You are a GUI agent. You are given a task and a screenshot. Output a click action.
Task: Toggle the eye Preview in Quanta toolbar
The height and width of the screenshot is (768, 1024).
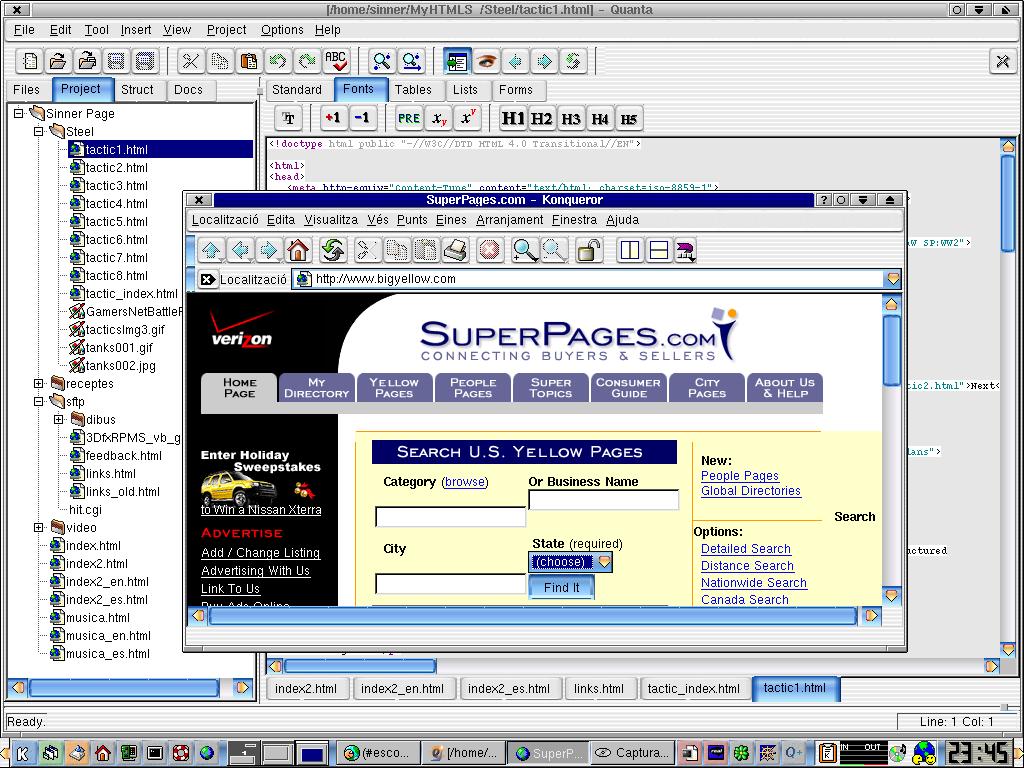click(x=485, y=61)
